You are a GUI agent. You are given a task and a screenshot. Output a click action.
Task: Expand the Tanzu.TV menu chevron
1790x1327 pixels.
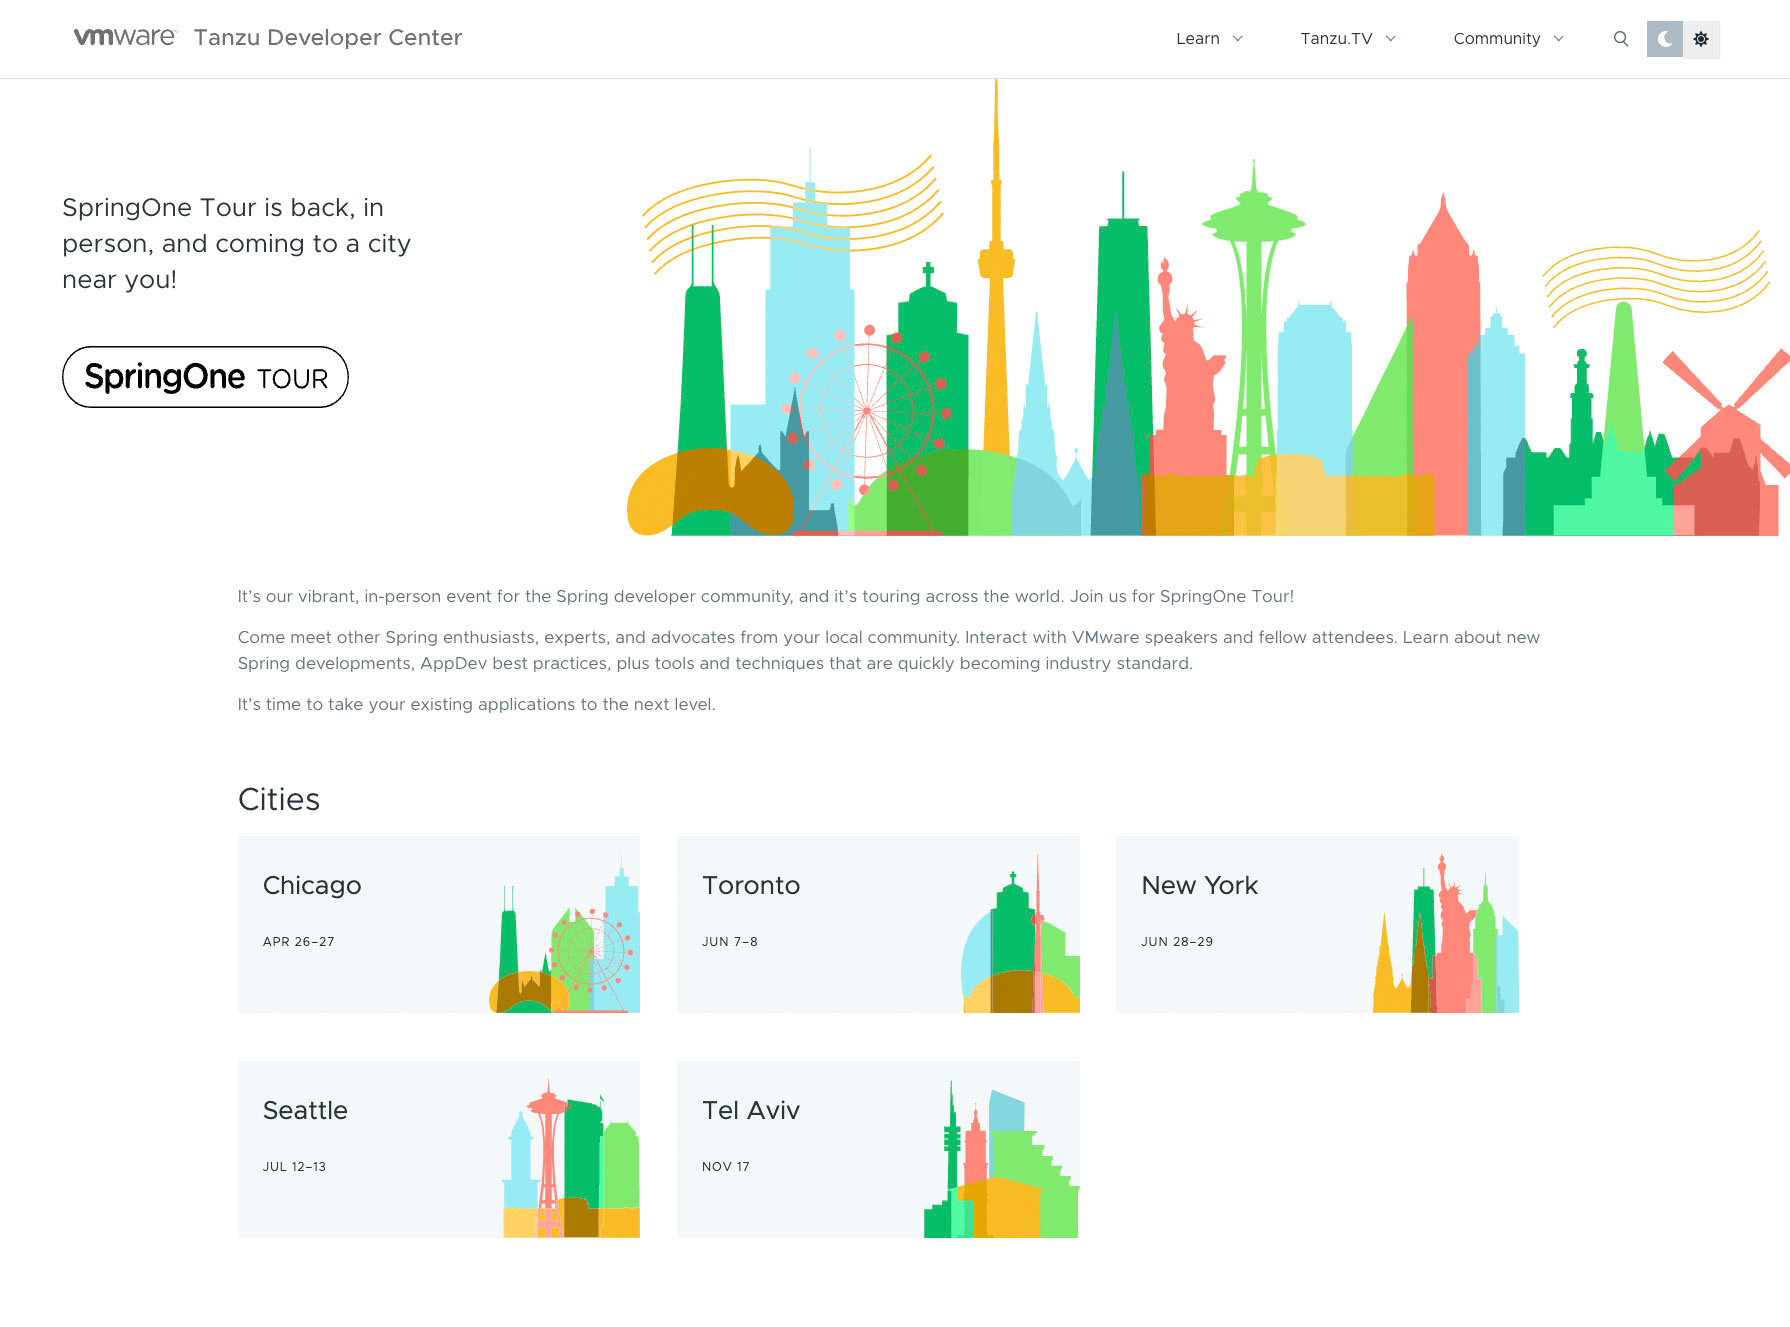1391,39
